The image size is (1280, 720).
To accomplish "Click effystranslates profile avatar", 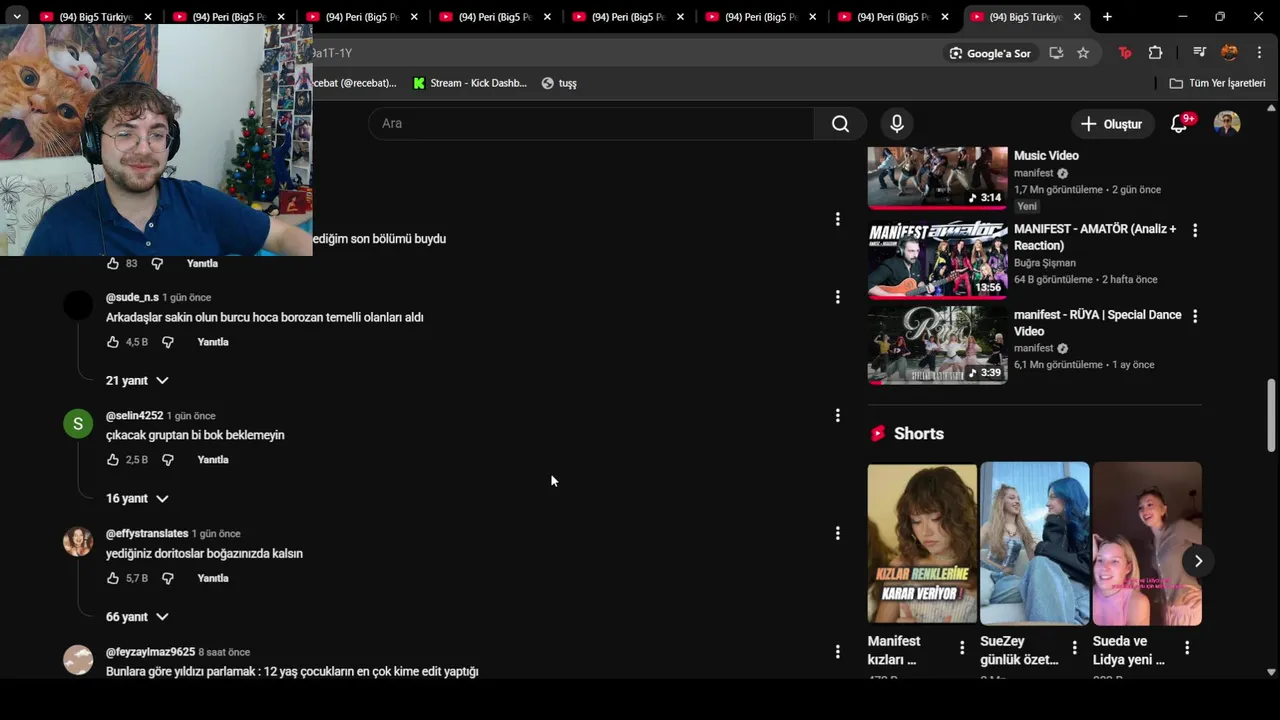I will [x=78, y=542].
